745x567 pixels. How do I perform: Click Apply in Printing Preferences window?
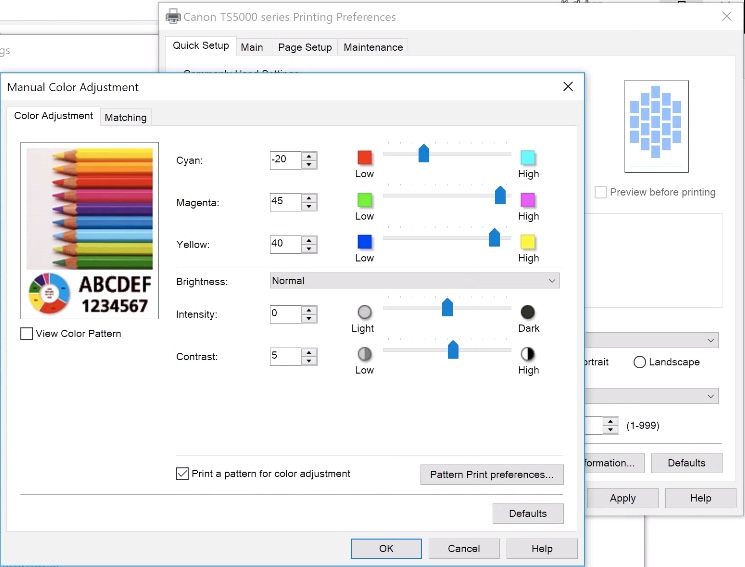coord(623,498)
